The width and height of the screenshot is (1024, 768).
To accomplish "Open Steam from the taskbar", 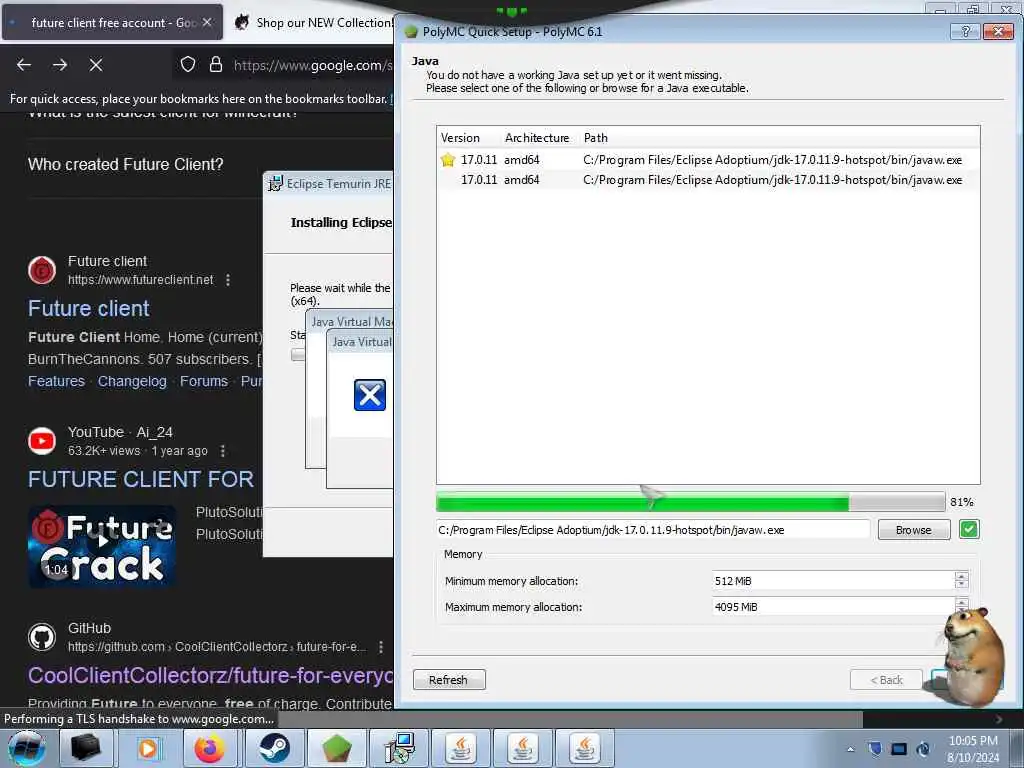I will tap(274, 748).
